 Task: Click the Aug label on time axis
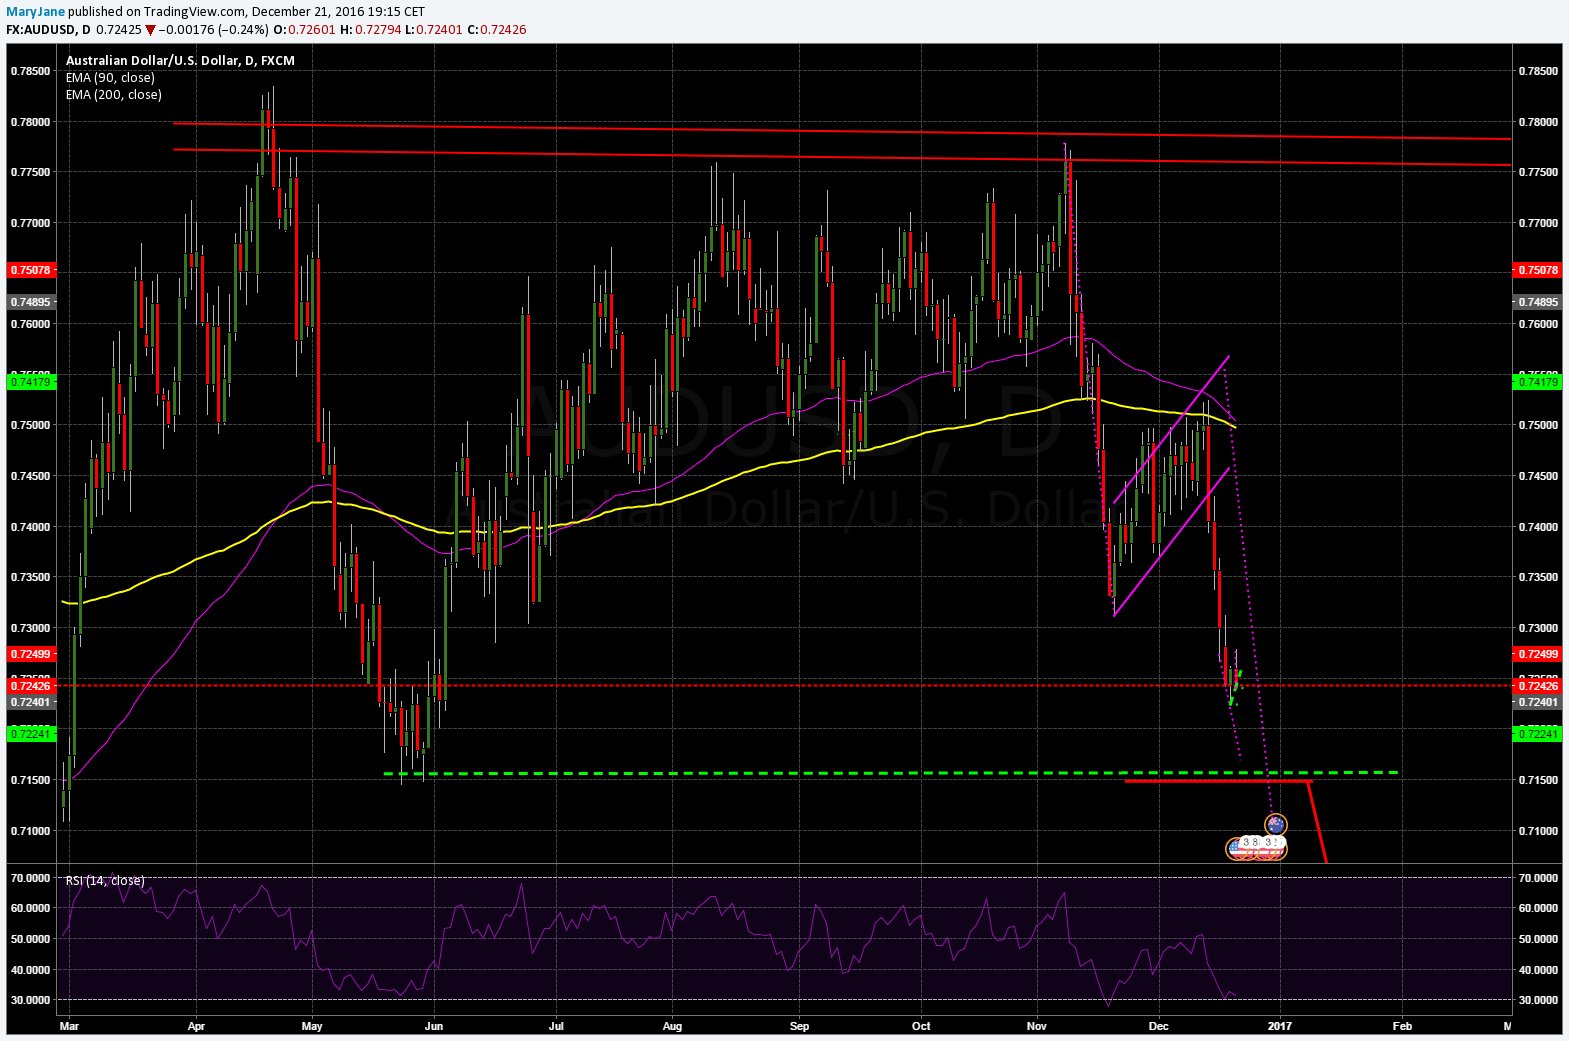[672, 1026]
